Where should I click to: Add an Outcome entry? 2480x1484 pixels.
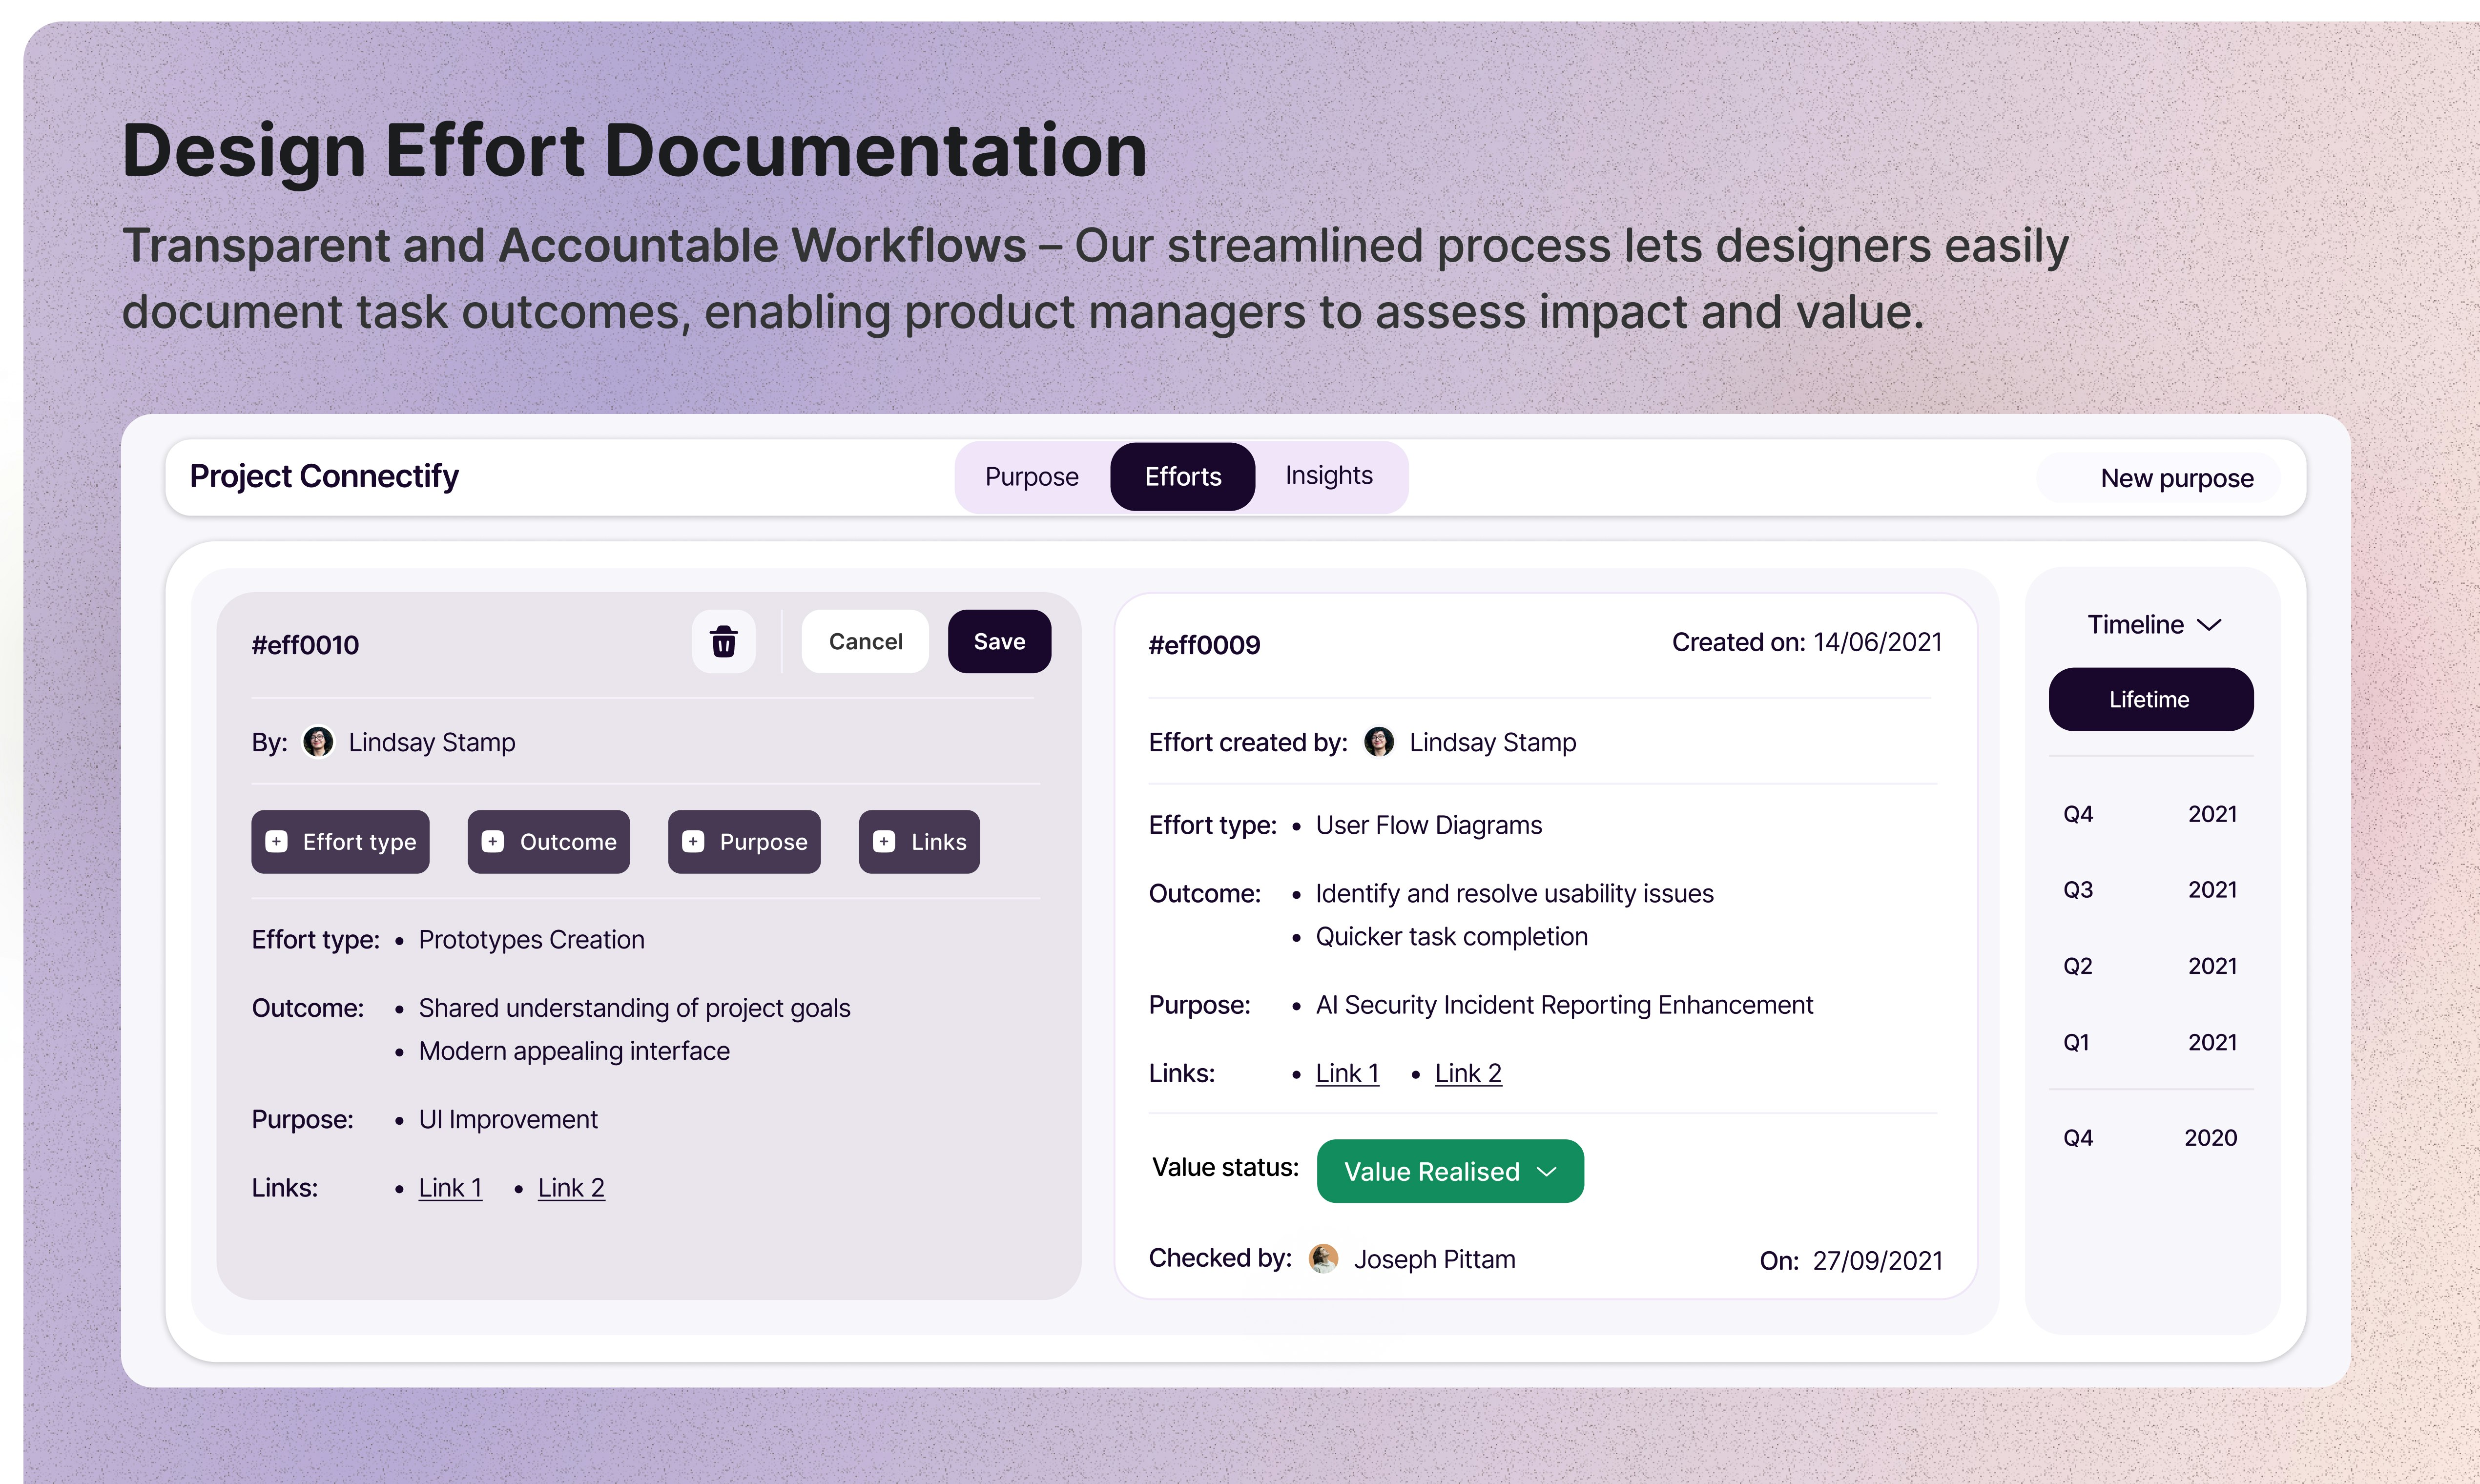(x=549, y=842)
